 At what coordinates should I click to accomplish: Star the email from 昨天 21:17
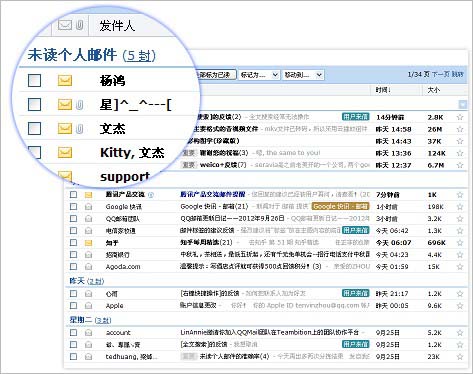460,294
